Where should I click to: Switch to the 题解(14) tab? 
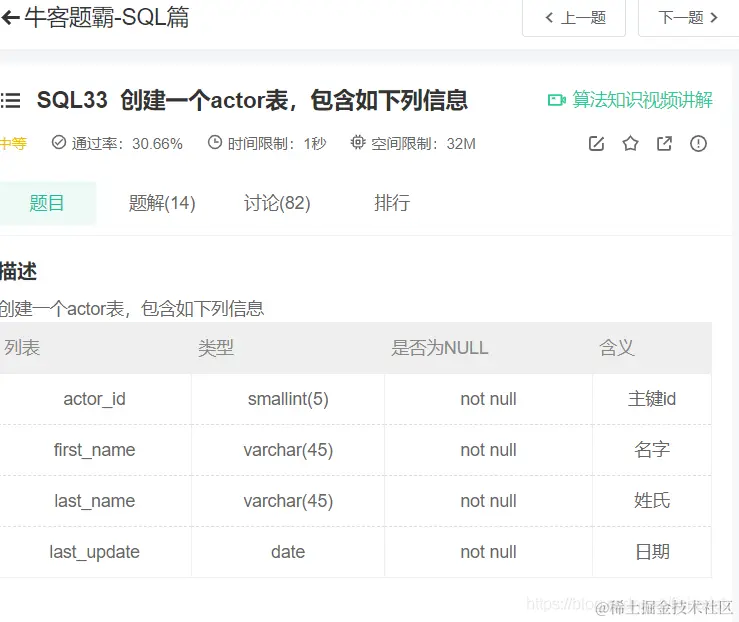click(162, 203)
